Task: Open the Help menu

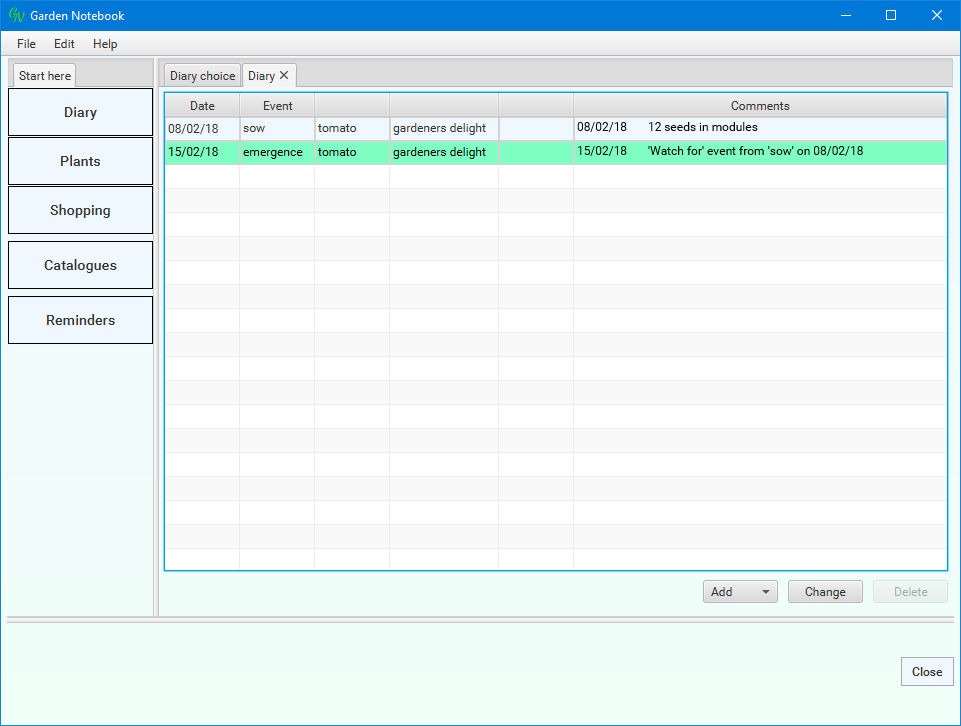Action: (105, 44)
